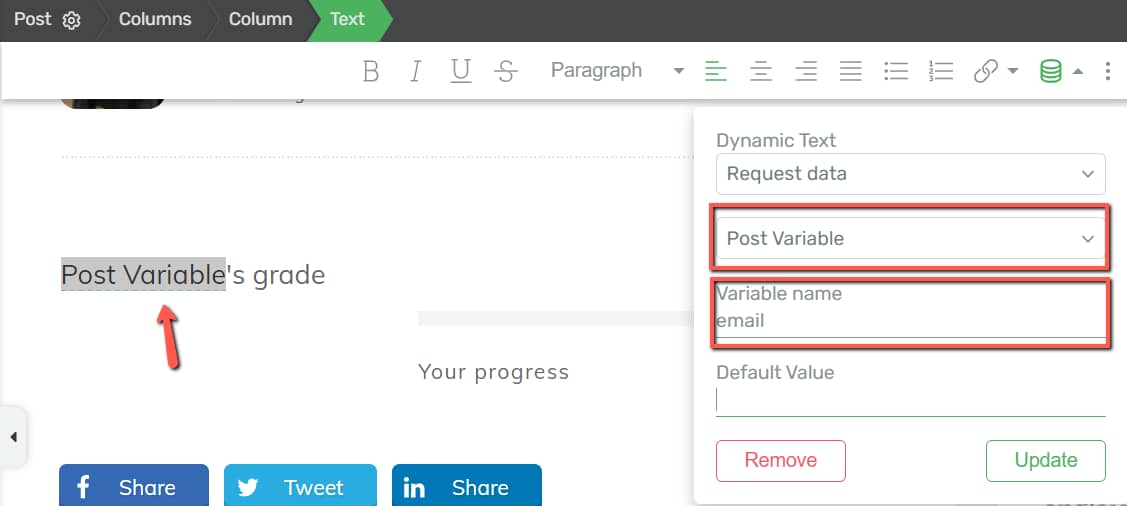Open the three-dot more options menu
Image resolution: width=1127 pixels, height=506 pixels.
click(x=1108, y=71)
